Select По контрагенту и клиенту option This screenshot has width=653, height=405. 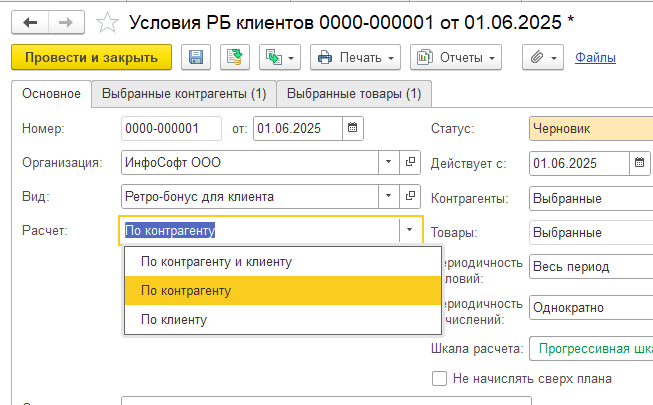click(216, 262)
